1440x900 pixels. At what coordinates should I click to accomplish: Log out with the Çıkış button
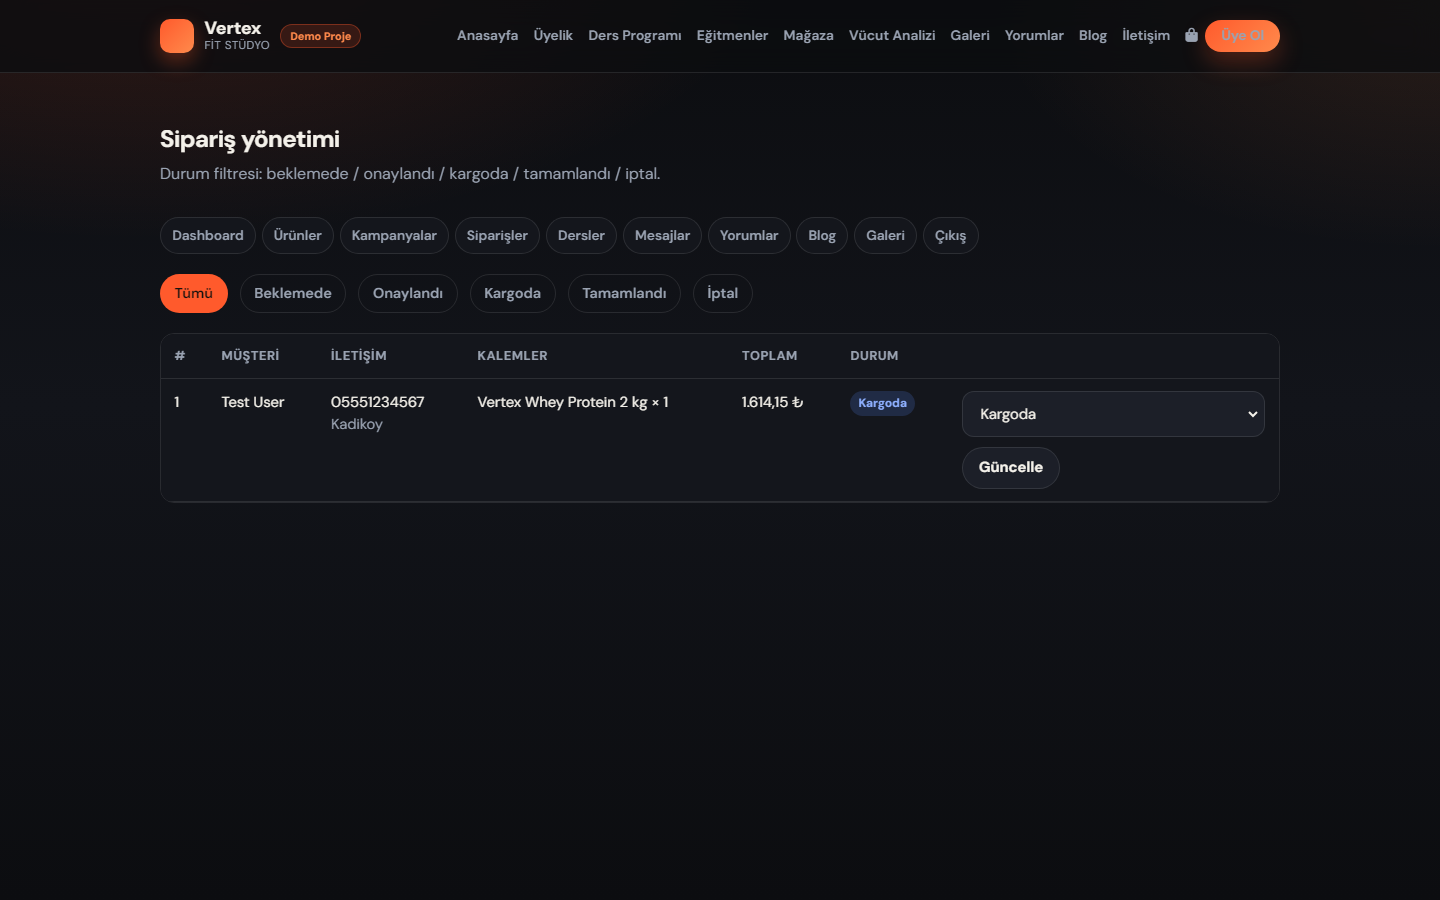pos(950,235)
